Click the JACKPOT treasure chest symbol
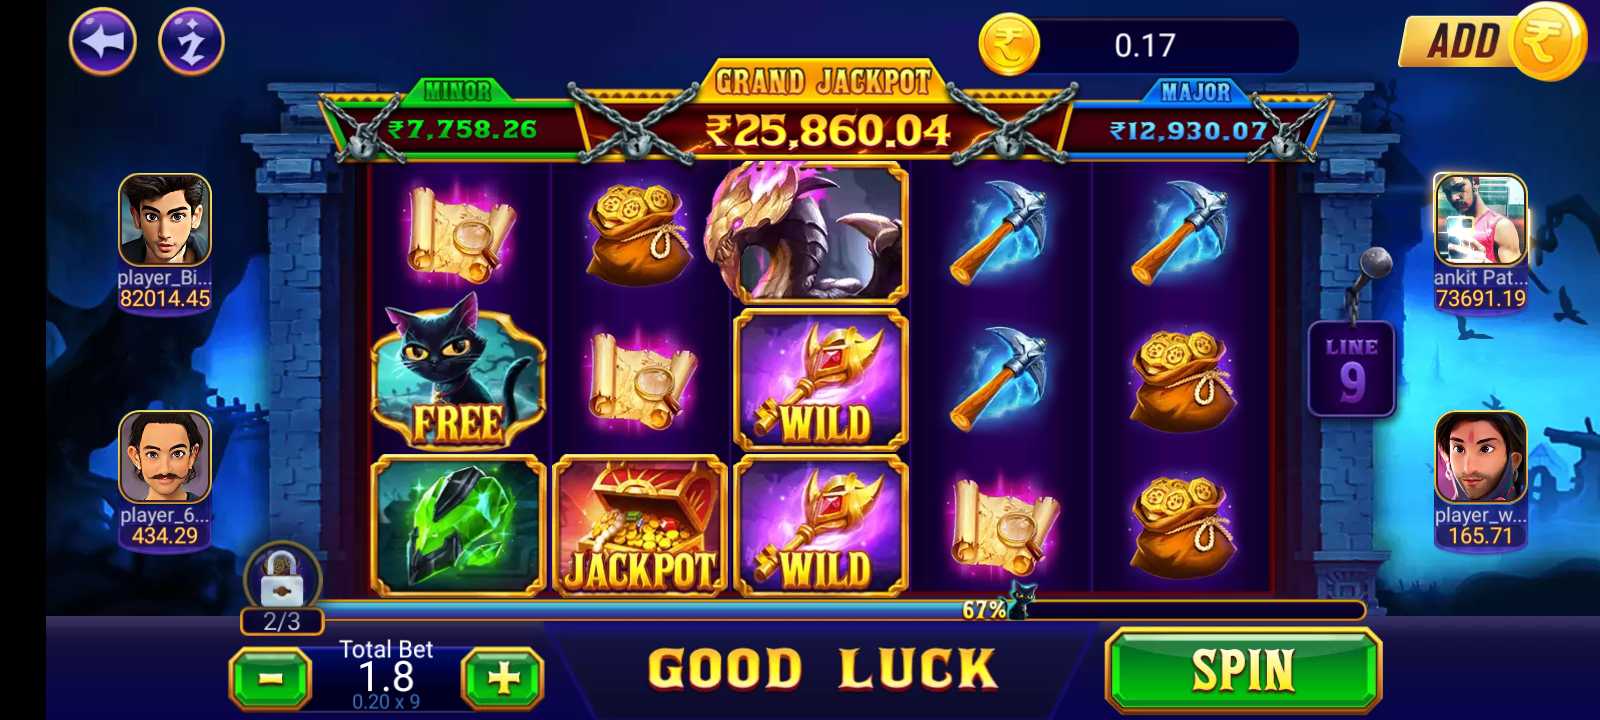This screenshot has width=1600, height=720. click(x=640, y=526)
